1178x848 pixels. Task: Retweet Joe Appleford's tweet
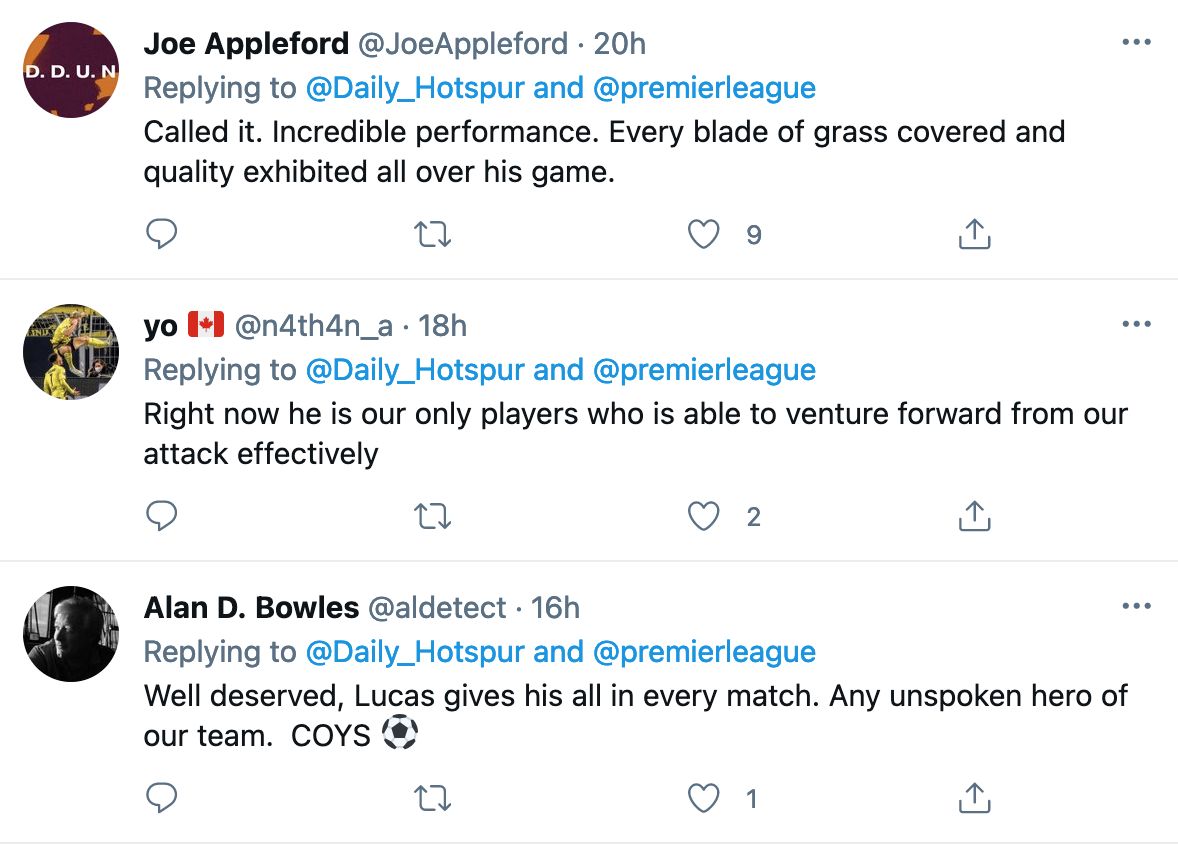(432, 234)
